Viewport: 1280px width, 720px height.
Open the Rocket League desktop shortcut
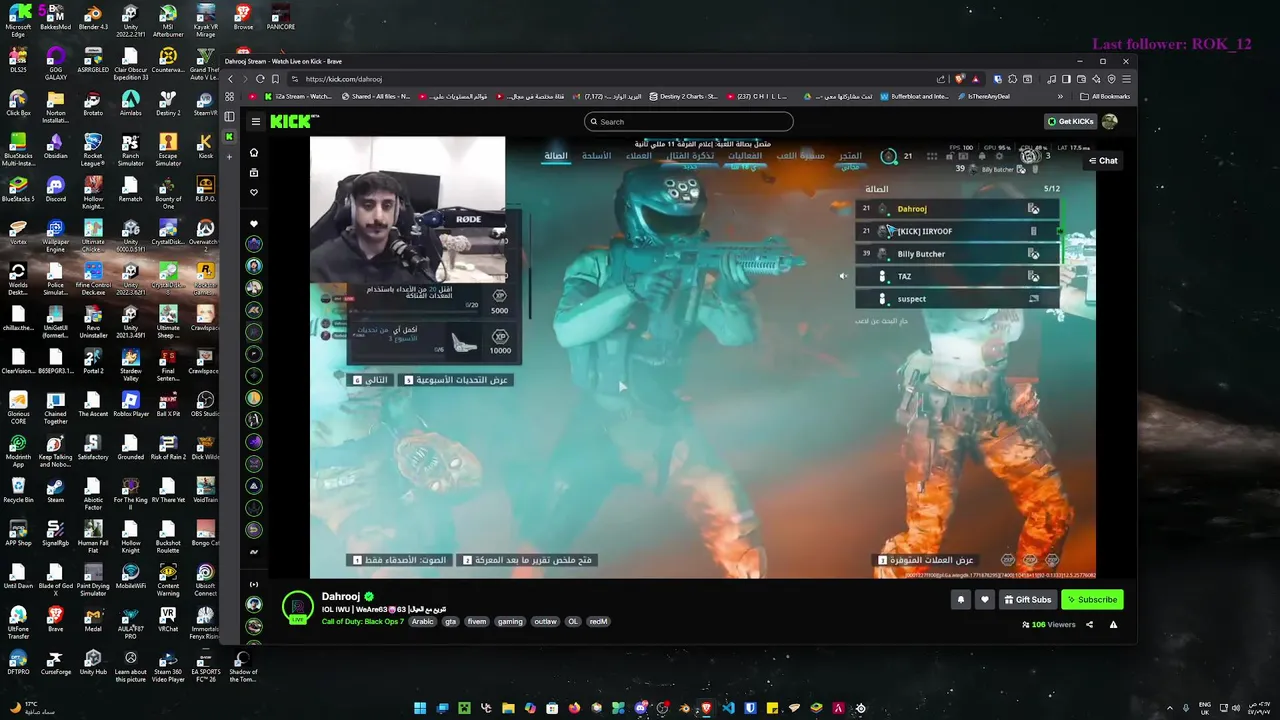coord(93,148)
